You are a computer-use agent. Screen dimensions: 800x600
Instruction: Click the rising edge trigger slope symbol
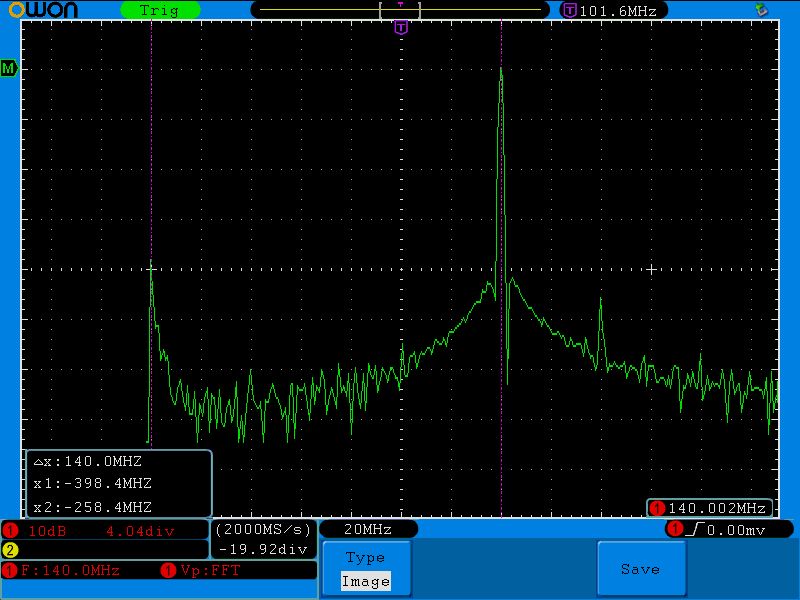[694, 530]
